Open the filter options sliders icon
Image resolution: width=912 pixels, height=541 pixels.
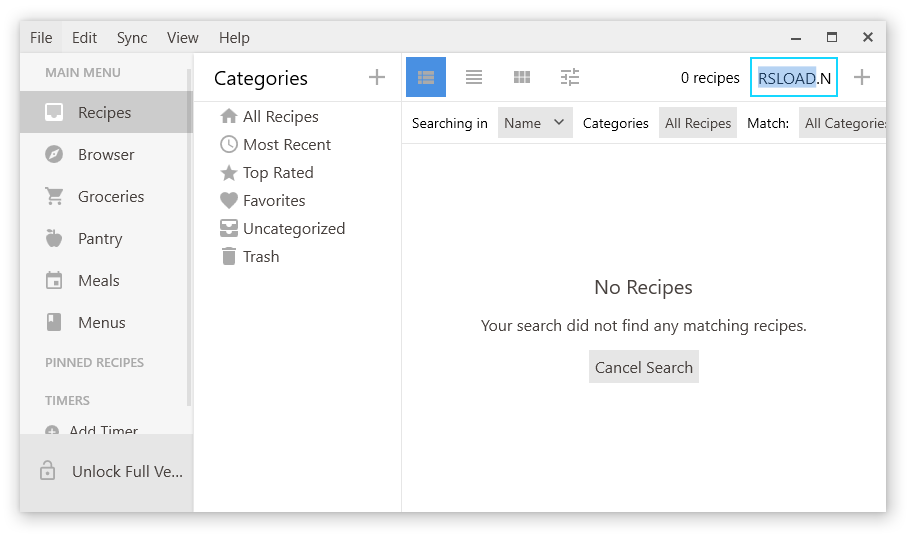pos(570,77)
